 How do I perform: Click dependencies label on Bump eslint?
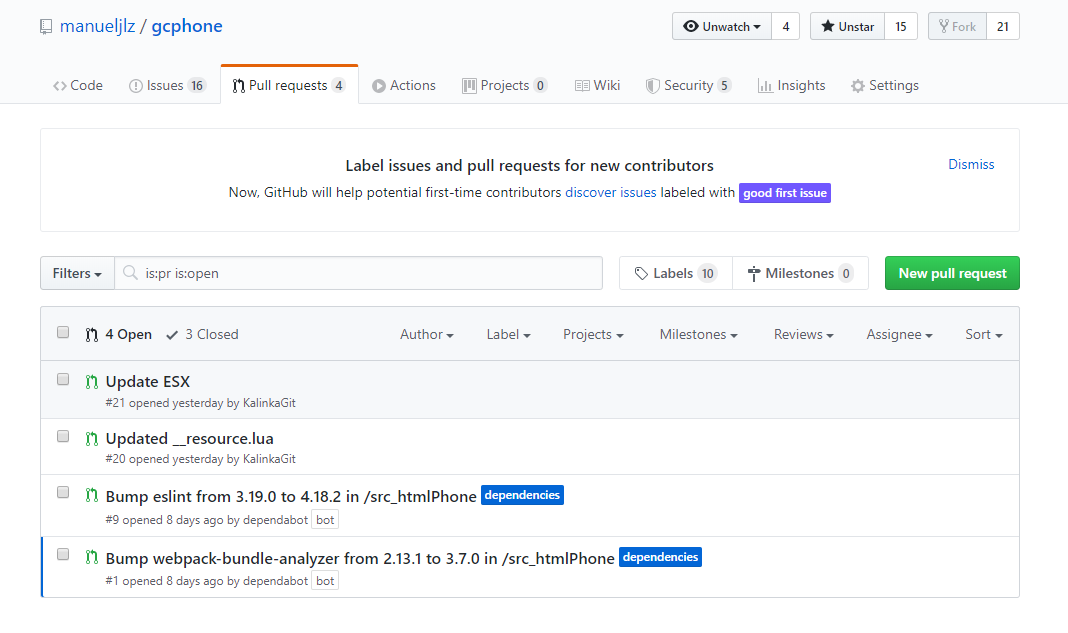tap(522, 495)
